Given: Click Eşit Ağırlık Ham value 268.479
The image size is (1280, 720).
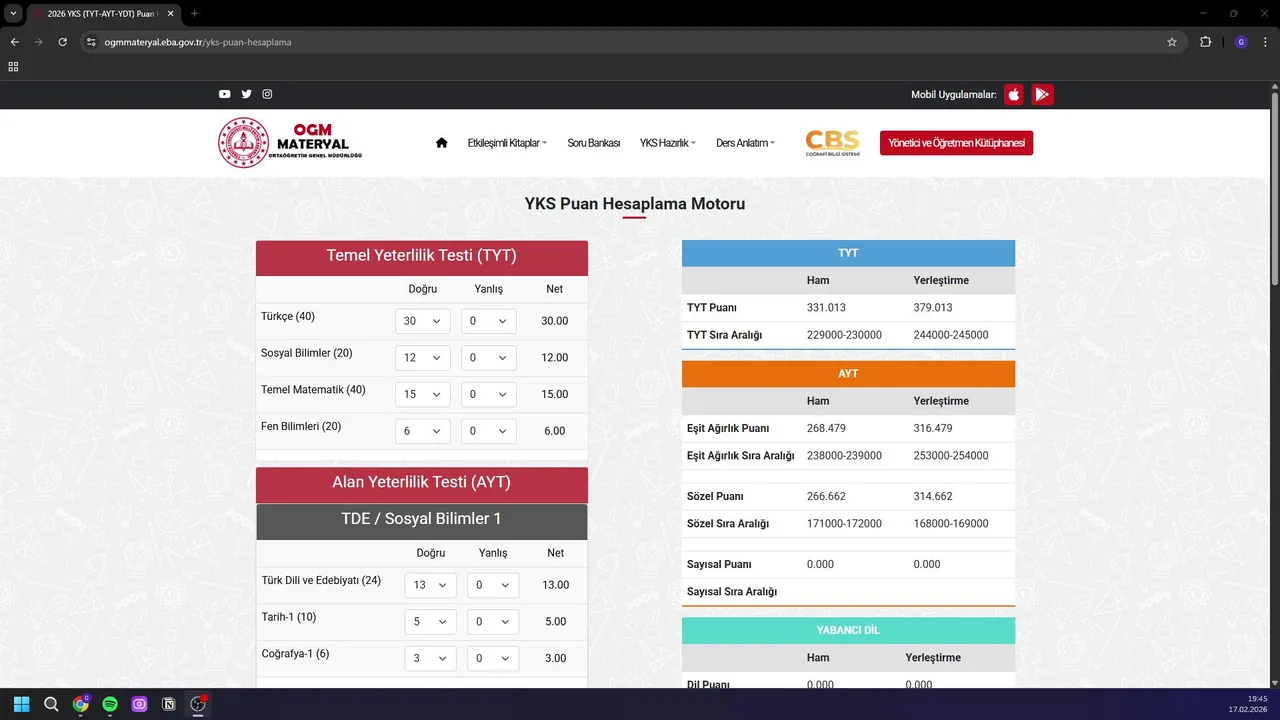Looking at the screenshot, I should 826,428.
